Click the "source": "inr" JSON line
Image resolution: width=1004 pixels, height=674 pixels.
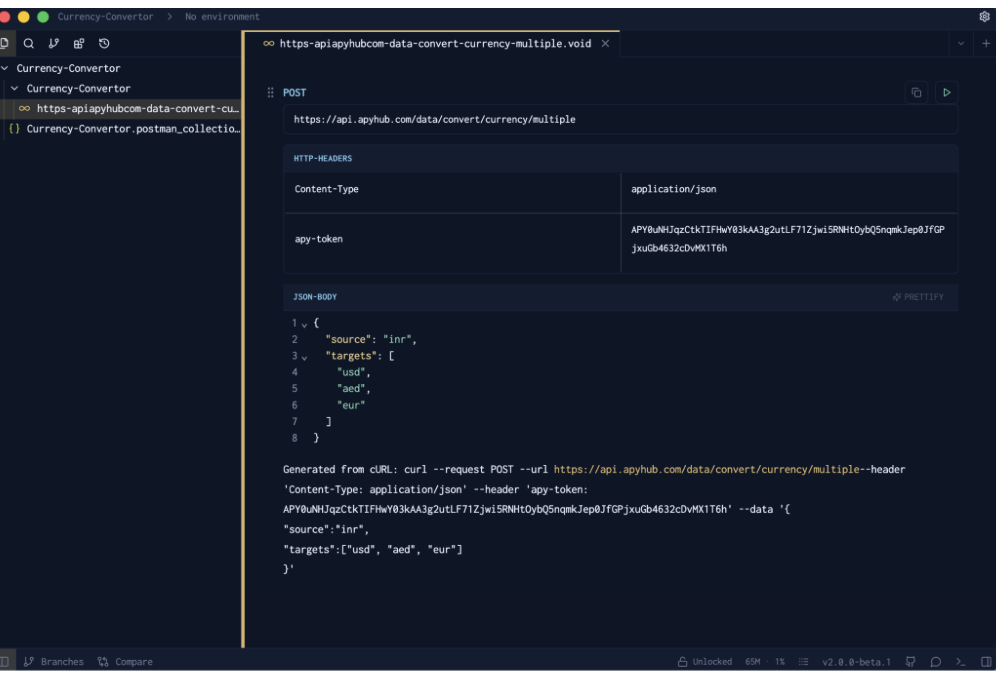pos(371,340)
